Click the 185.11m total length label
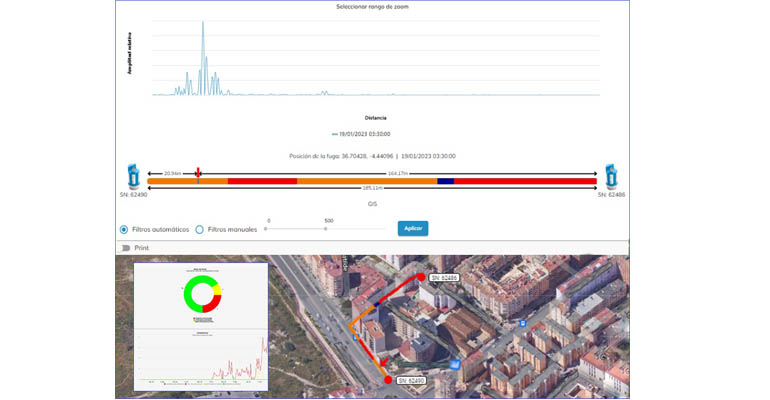Image resolution: width=770 pixels, height=400 pixels. pos(372,188)
